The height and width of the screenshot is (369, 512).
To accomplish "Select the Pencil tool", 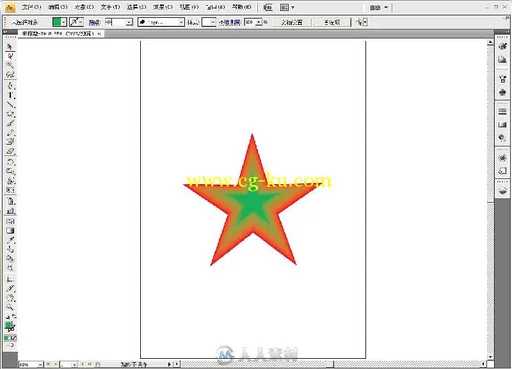I will 10,133.
